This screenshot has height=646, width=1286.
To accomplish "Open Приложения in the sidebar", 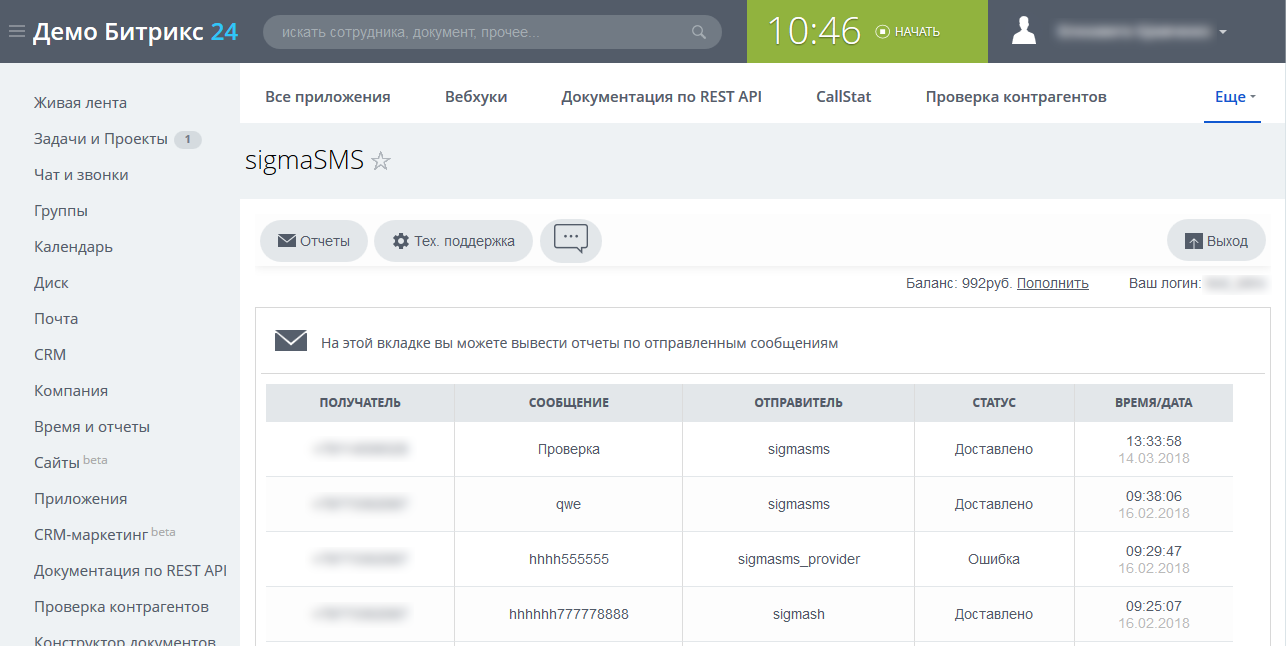I will [80, 499].
